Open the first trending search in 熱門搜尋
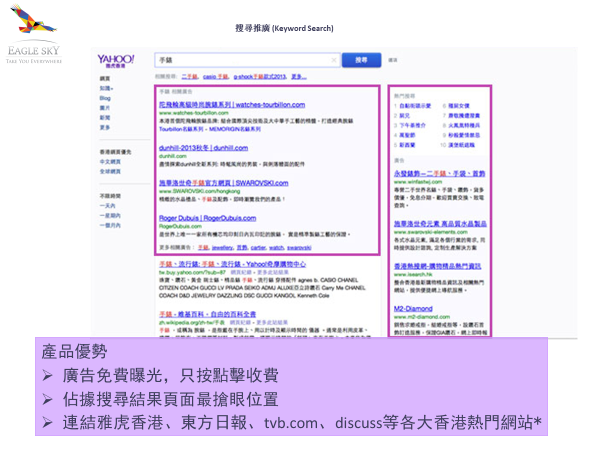 pyautogui.click(x=415, y=106)
